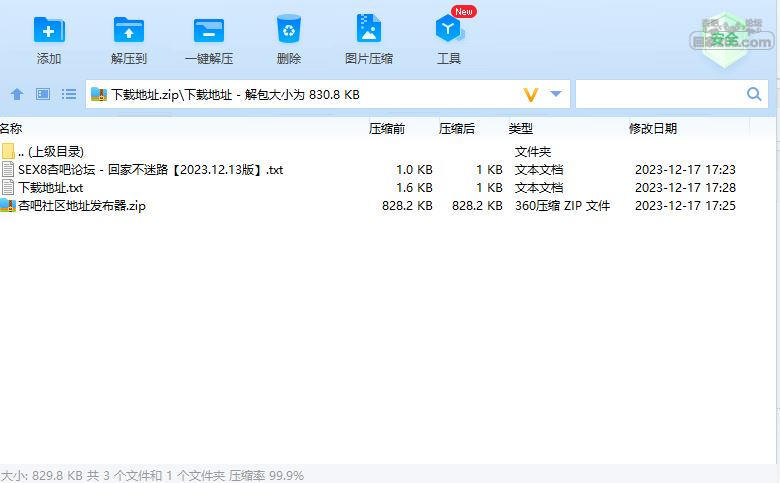The width and height of the screenshot is (780, 483).
Task: Focus the search input field
Action: click(672, 94)
